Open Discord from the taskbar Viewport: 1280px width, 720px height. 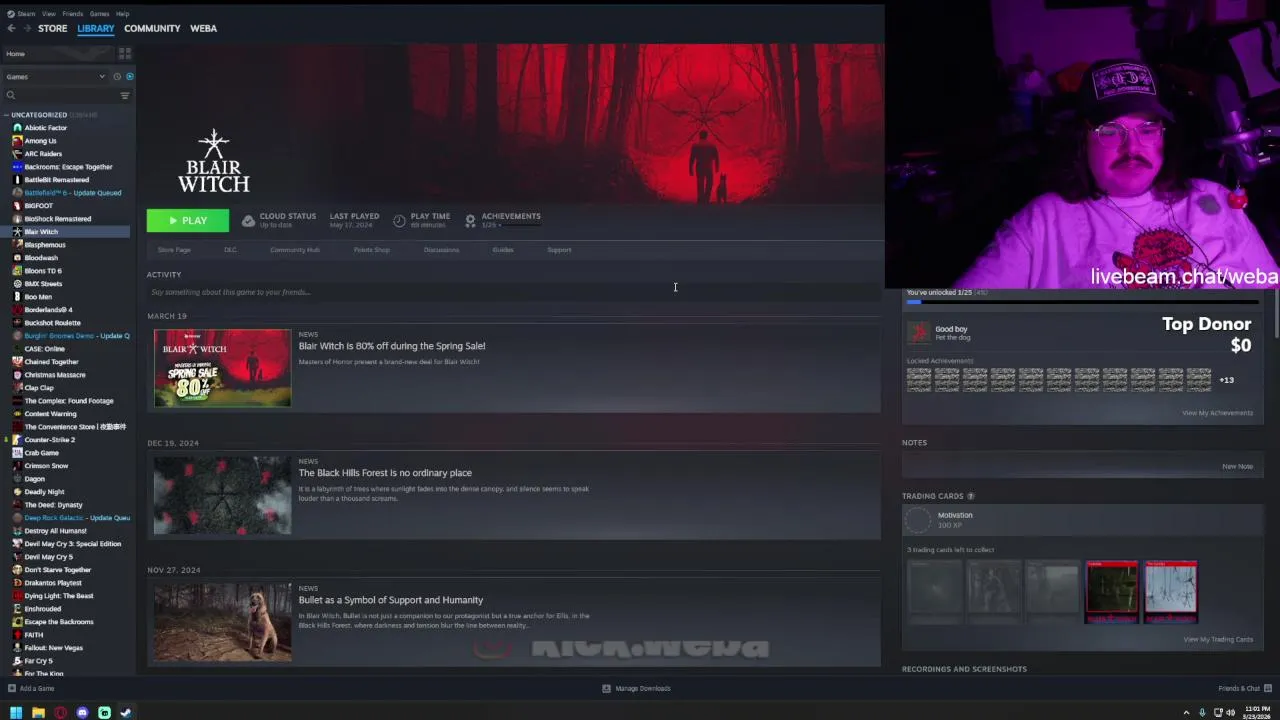tap(82, 713)
